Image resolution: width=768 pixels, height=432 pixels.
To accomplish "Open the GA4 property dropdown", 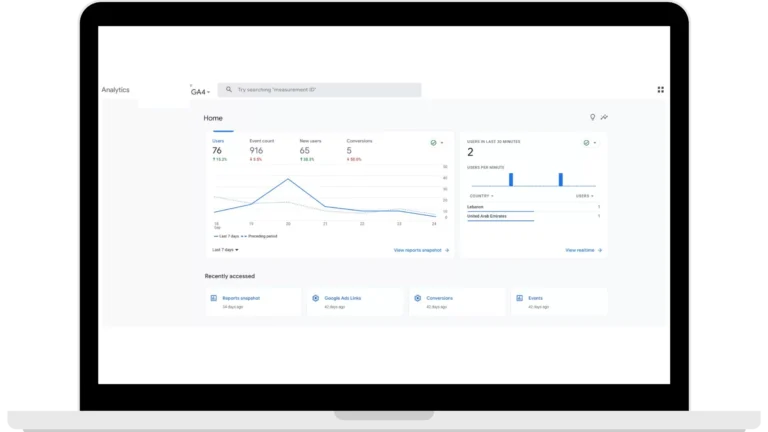I will (x=200, y=92).
